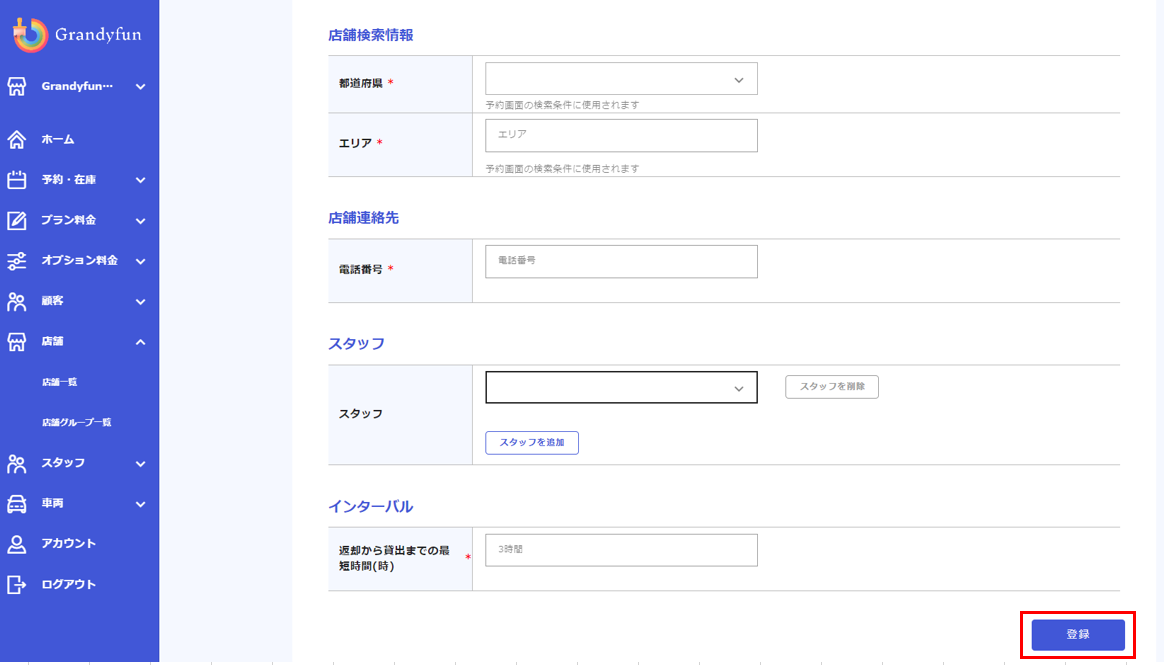The width and height of the screenshot is (1164, 665).
Task: Click the 顧客 people icon
Action: pos(16,301)
